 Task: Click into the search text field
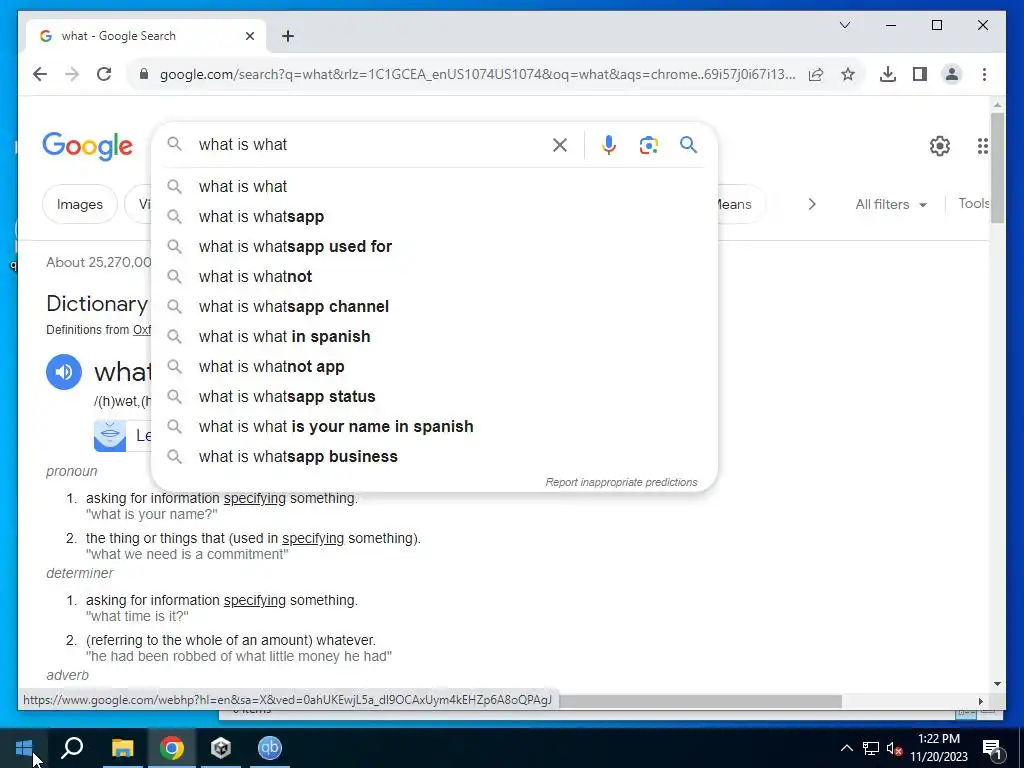point(369,144)
